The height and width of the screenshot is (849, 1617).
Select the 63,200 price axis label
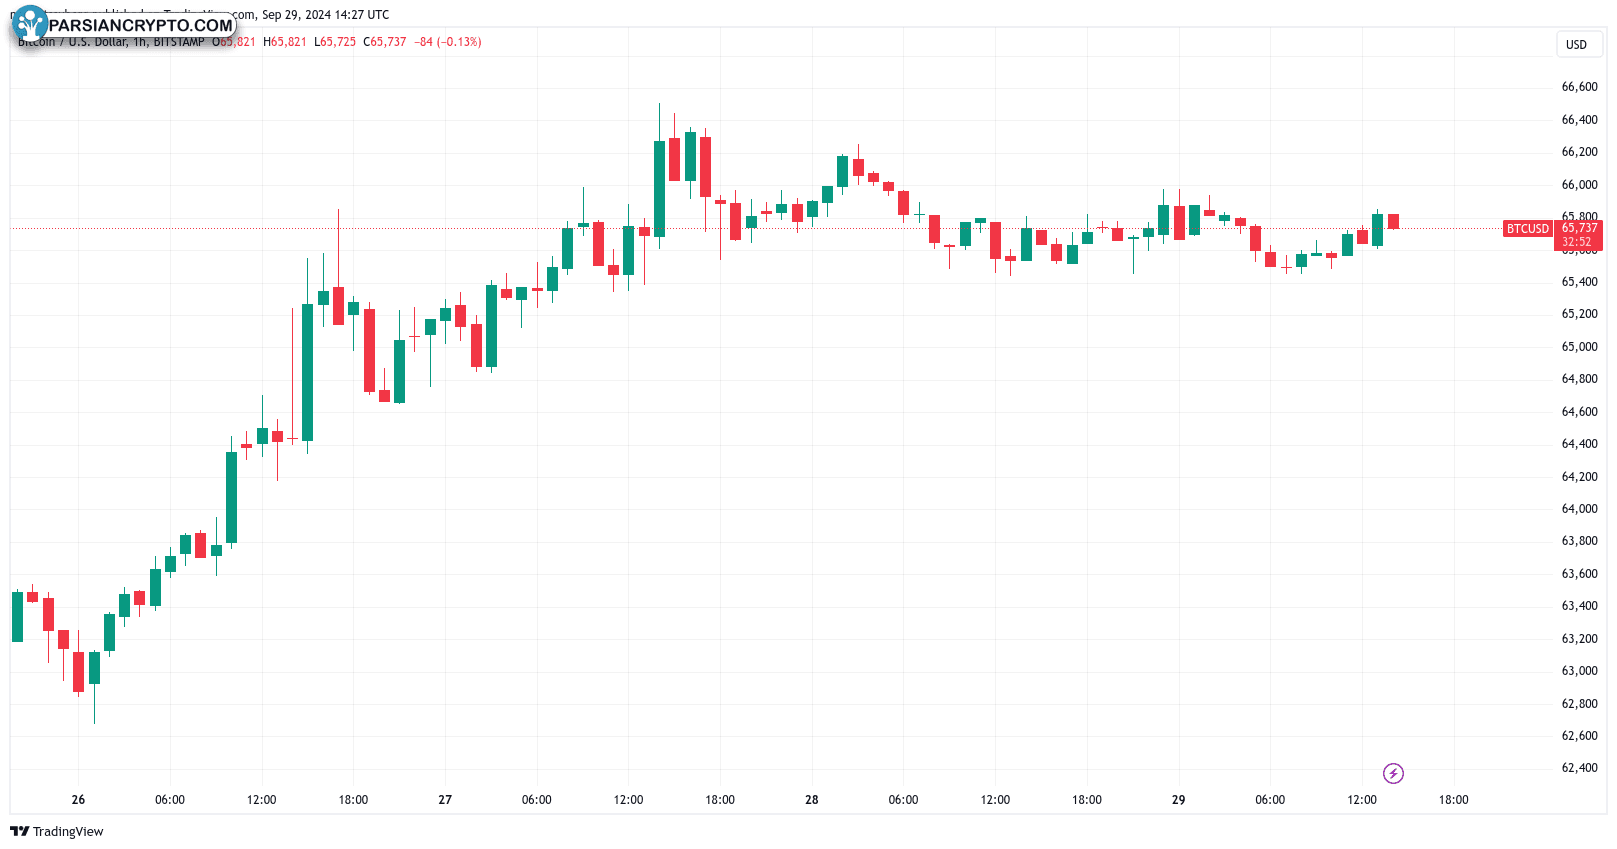(1580, 639)
